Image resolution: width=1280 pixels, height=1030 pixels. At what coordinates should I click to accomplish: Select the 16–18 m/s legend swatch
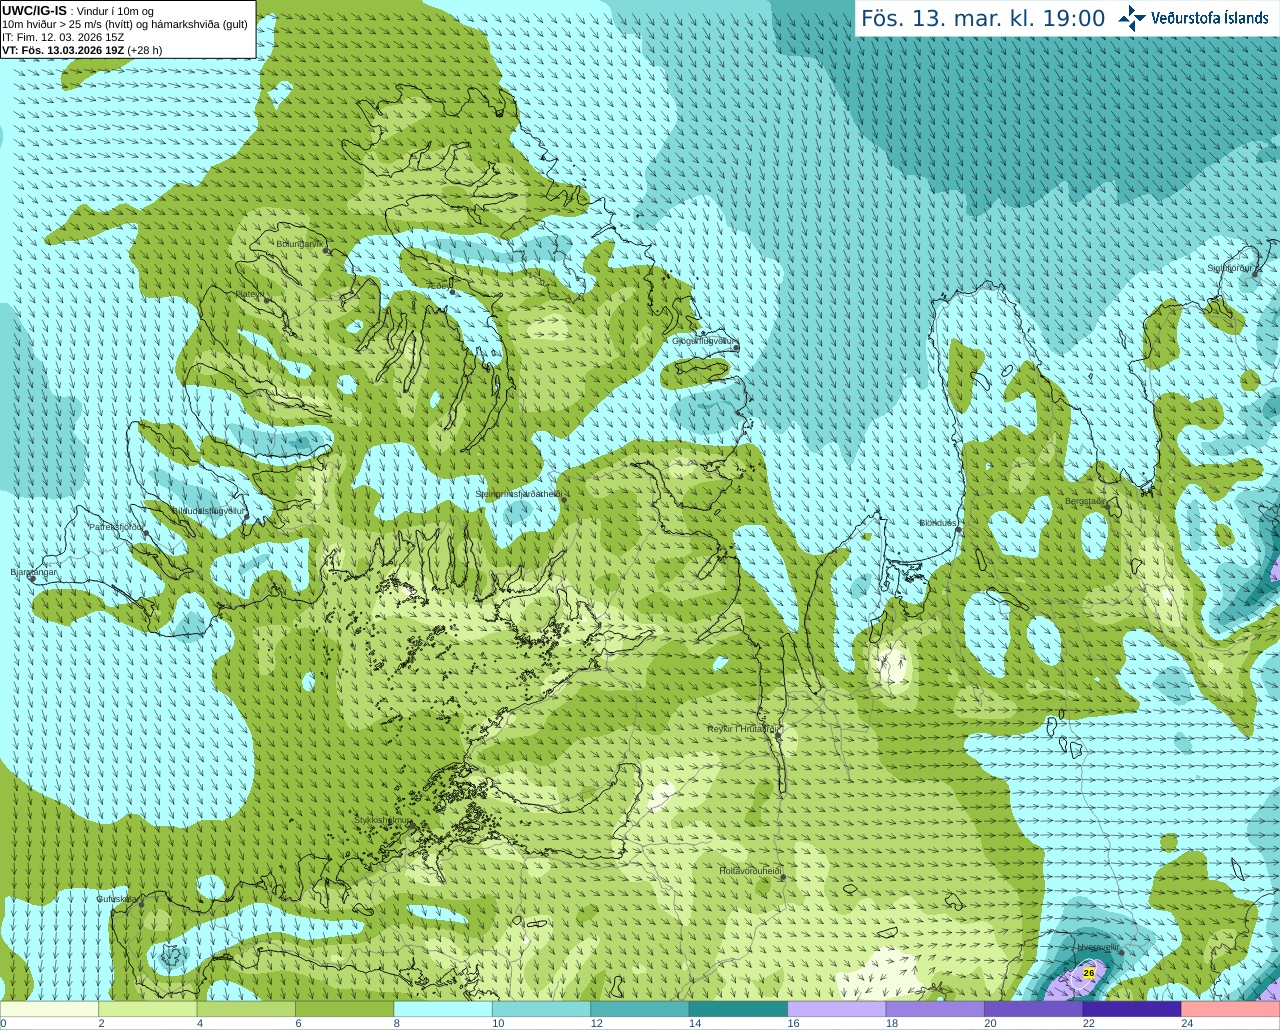tap(837, 1009)
